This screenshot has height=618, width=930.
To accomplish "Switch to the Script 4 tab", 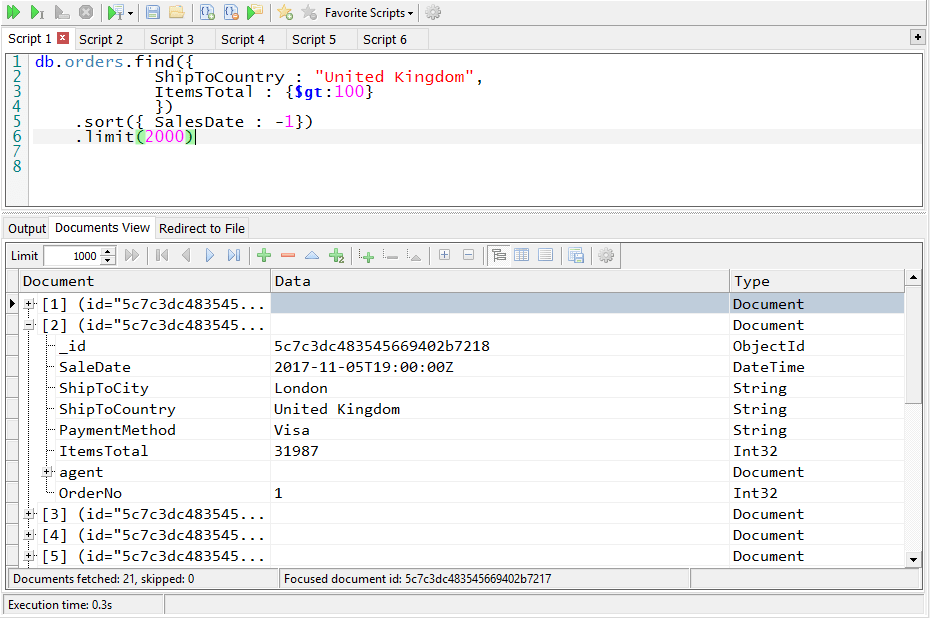I will [243, 39].
